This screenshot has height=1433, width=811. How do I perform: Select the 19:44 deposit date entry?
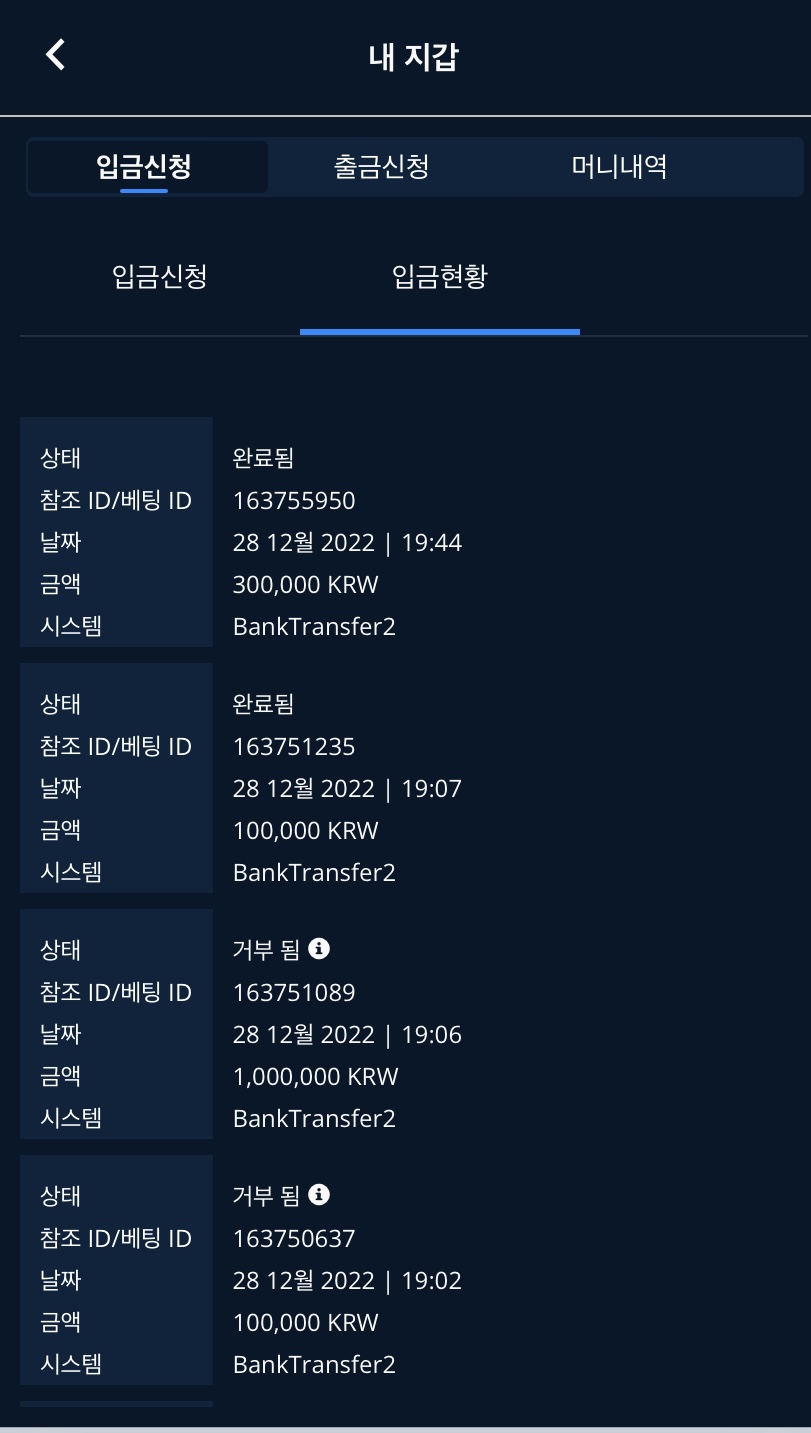pyautogui.click(x=347, y=542)
